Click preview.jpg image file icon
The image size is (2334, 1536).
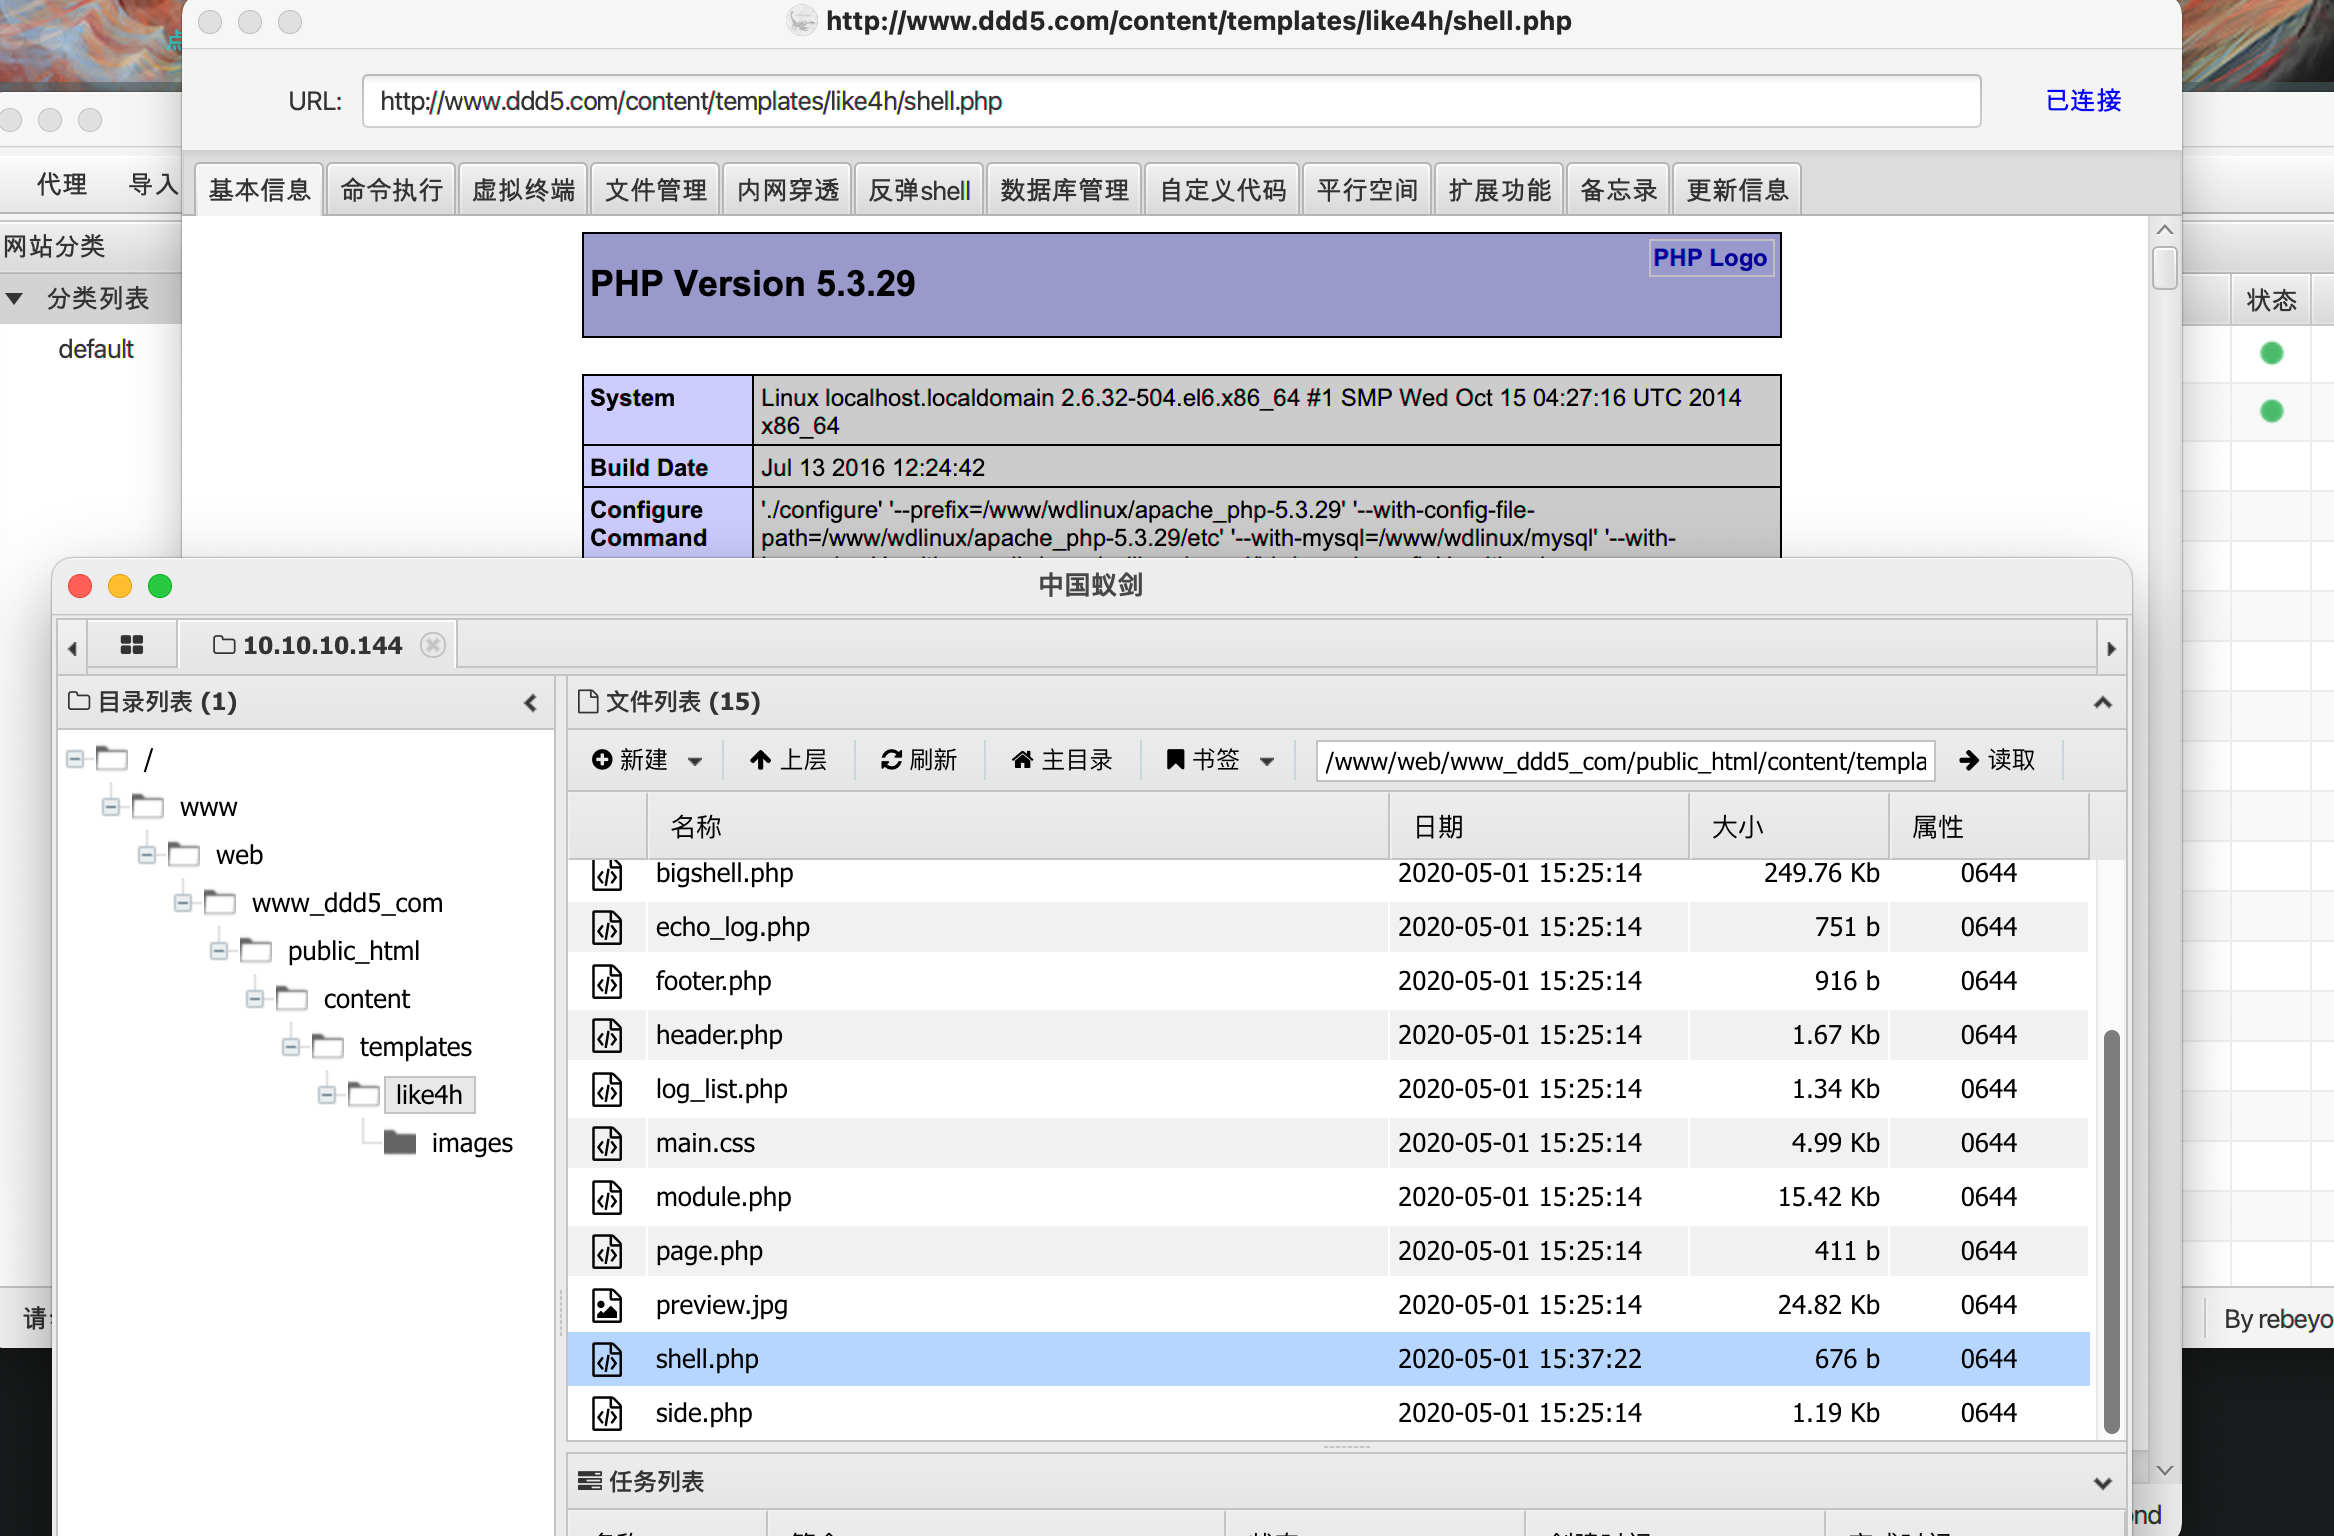(x=607, y=1305)
